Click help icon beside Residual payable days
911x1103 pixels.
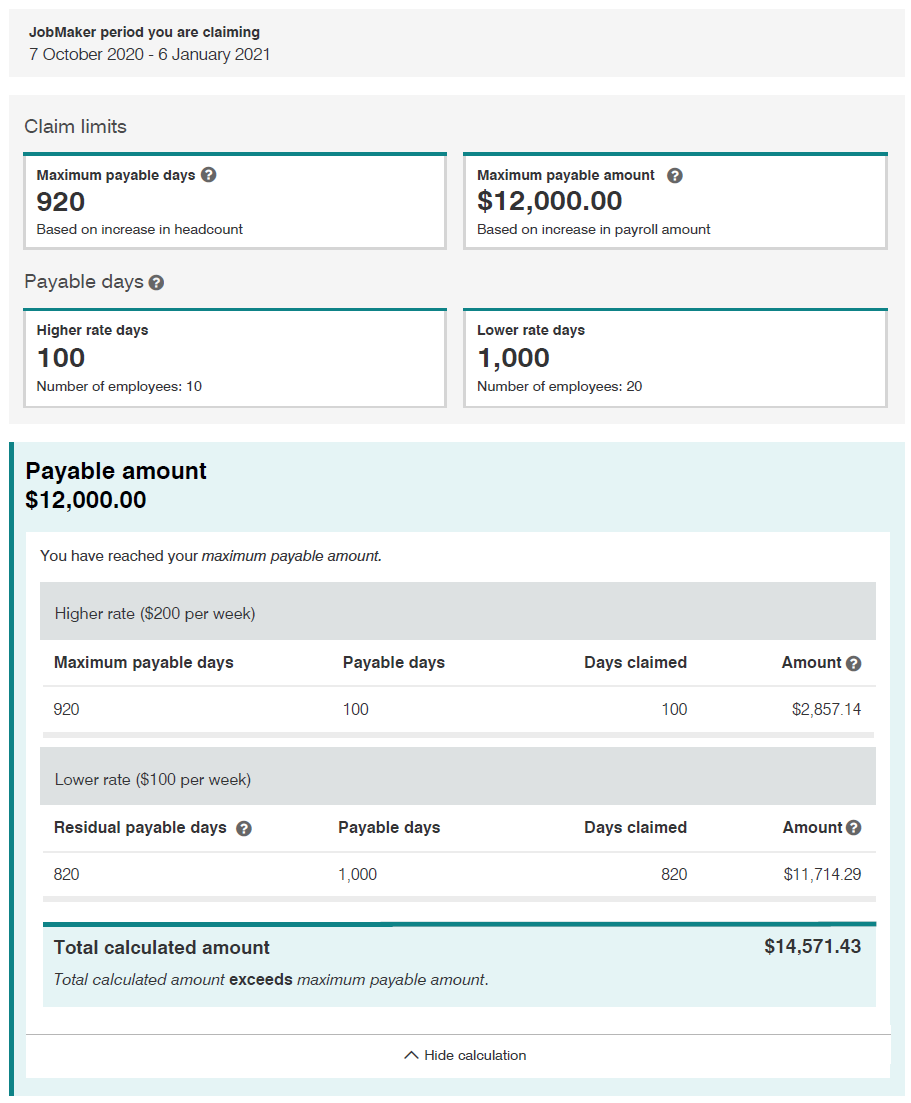(x=244, y=829)
